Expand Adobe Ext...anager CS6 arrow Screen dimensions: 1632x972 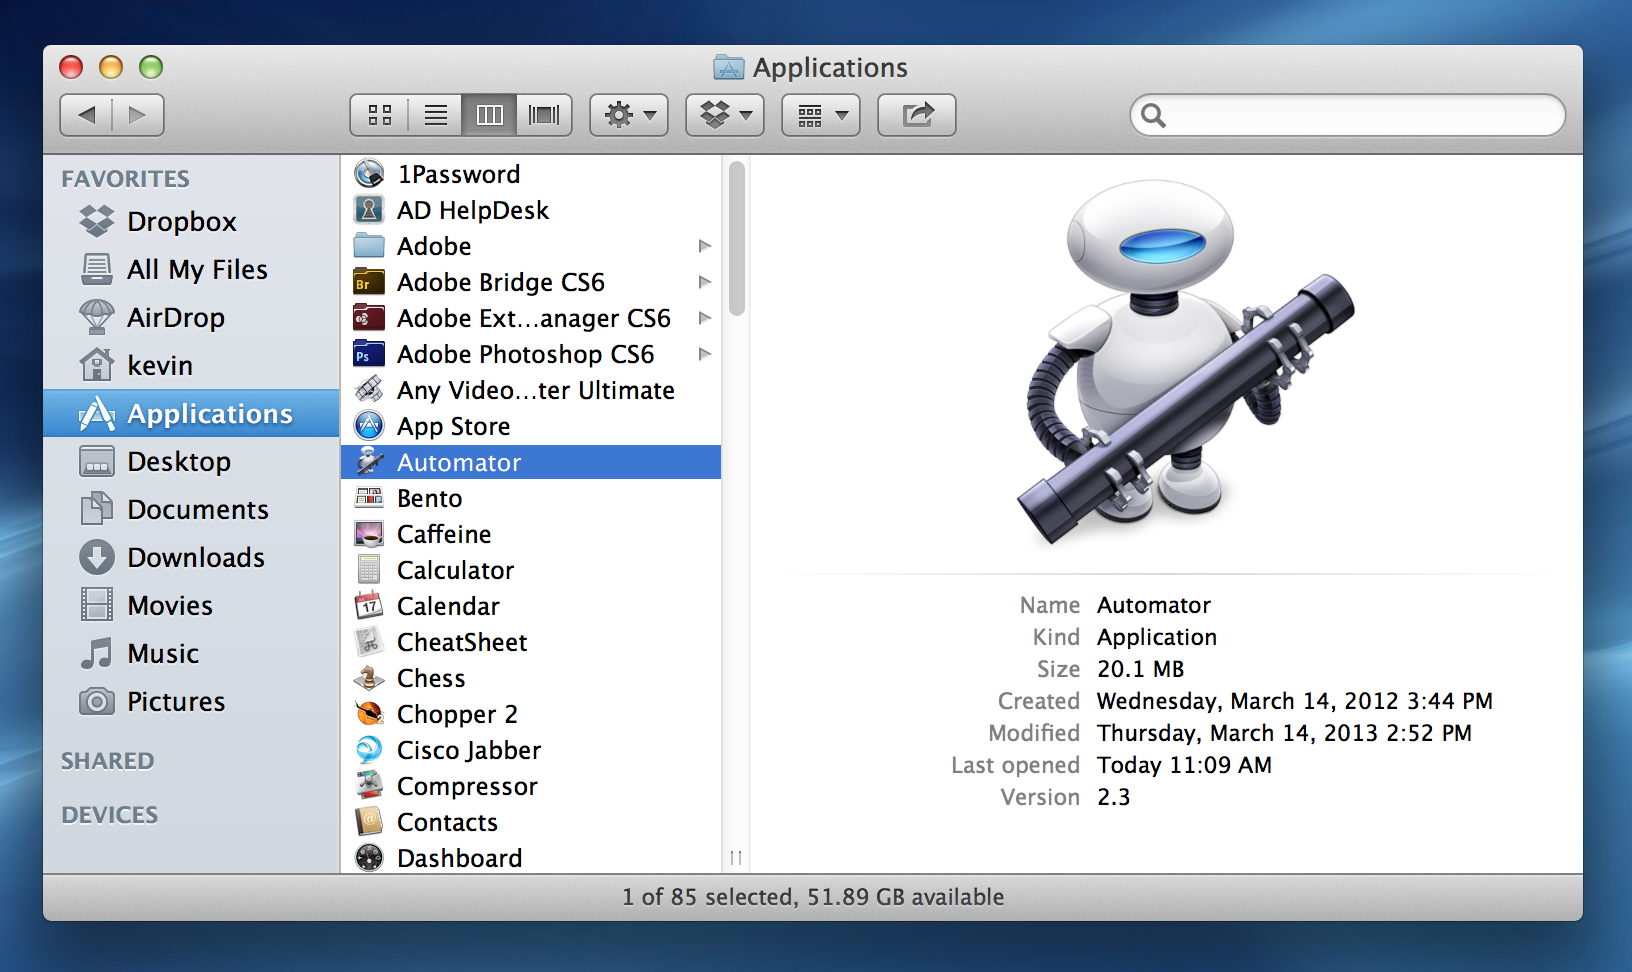tap(705, 318)
